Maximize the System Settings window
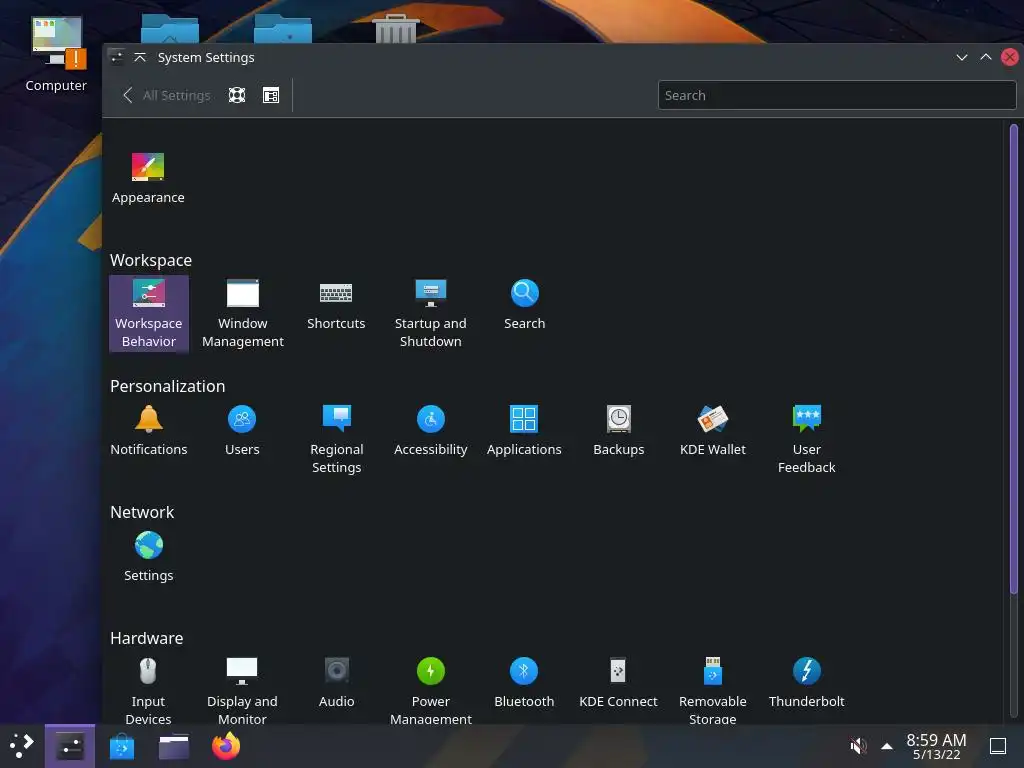The width and height of the screenshot is (1024, 768). (x=985, y=57)
